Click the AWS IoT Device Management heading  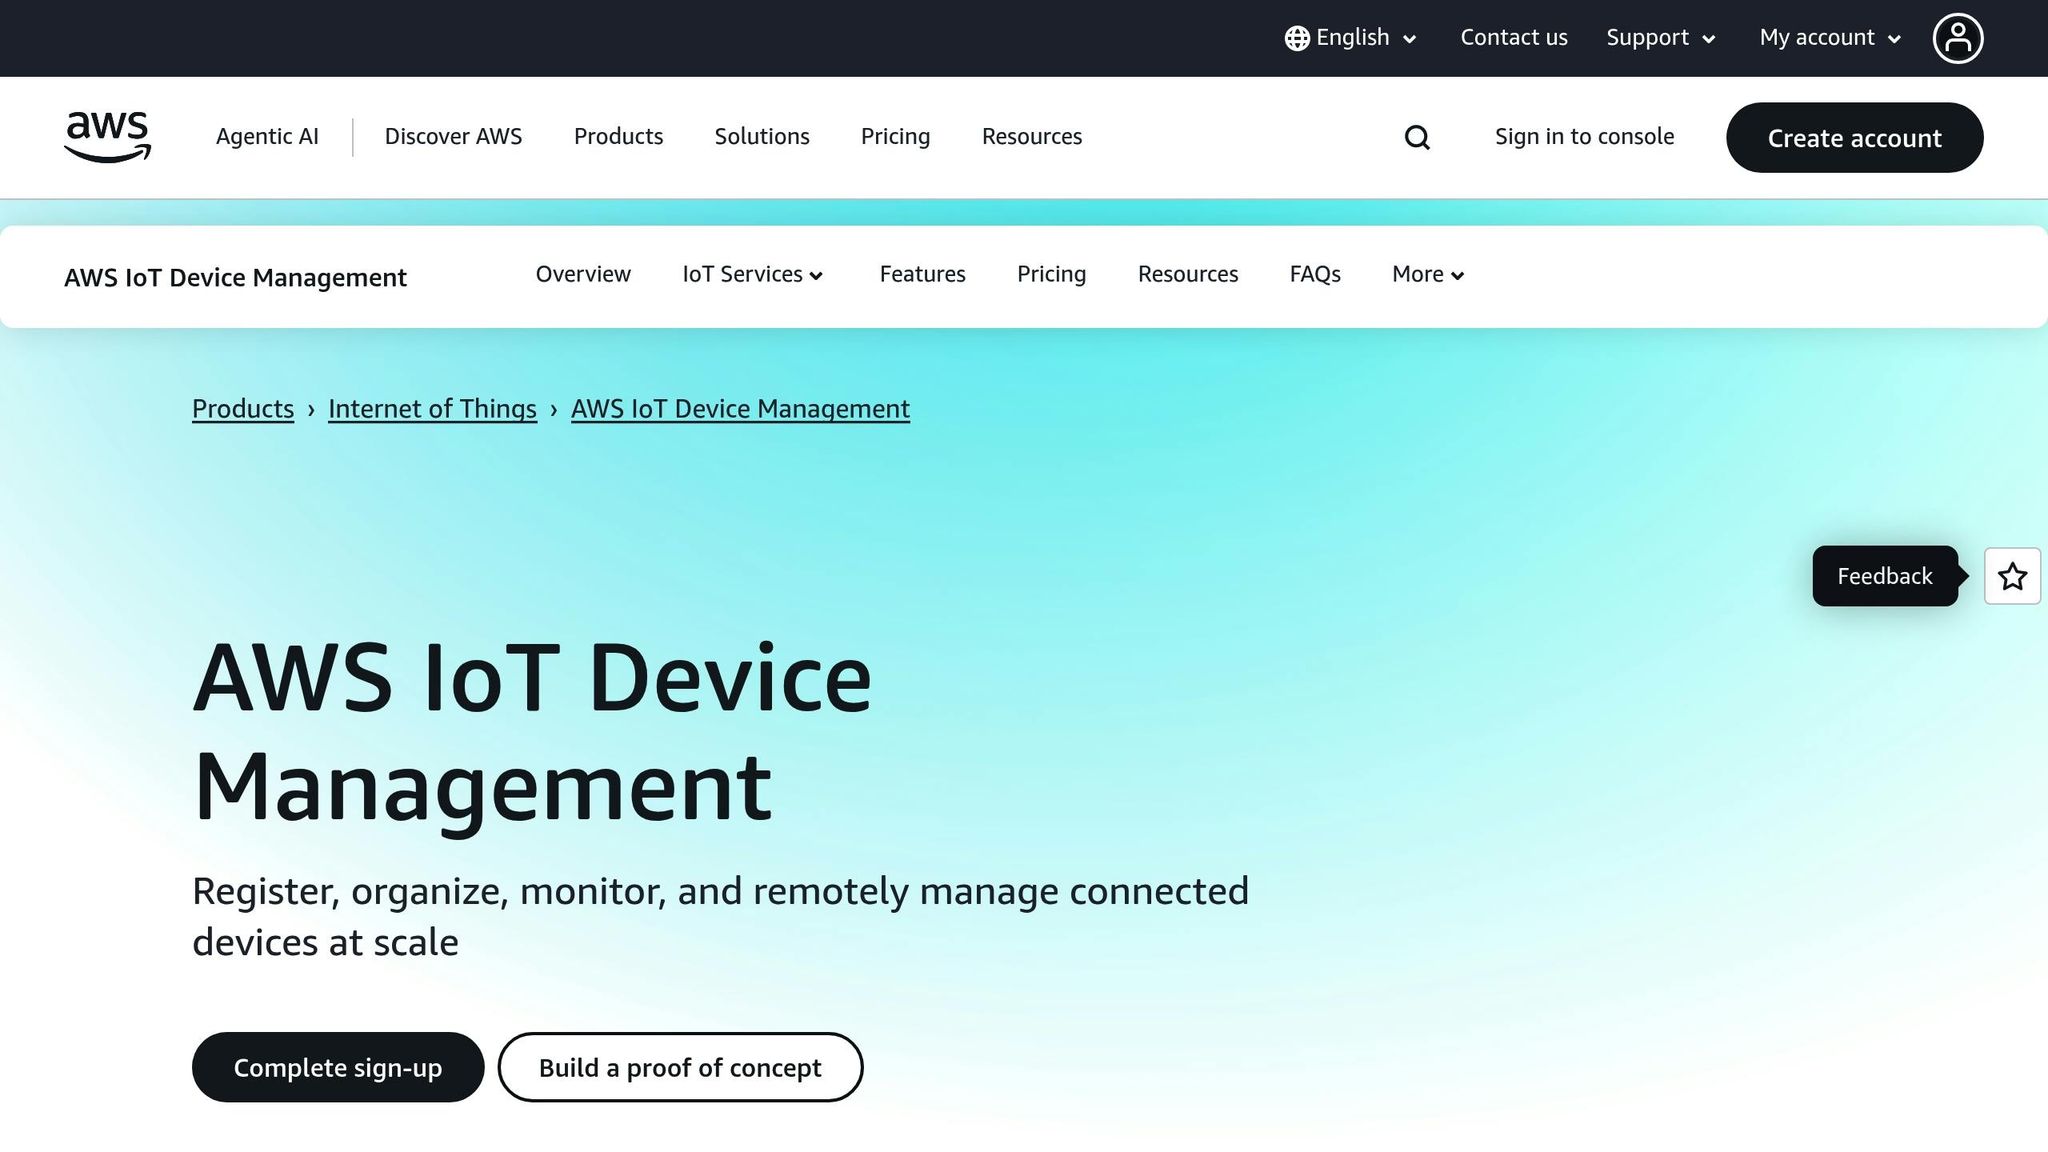(532, 733)
